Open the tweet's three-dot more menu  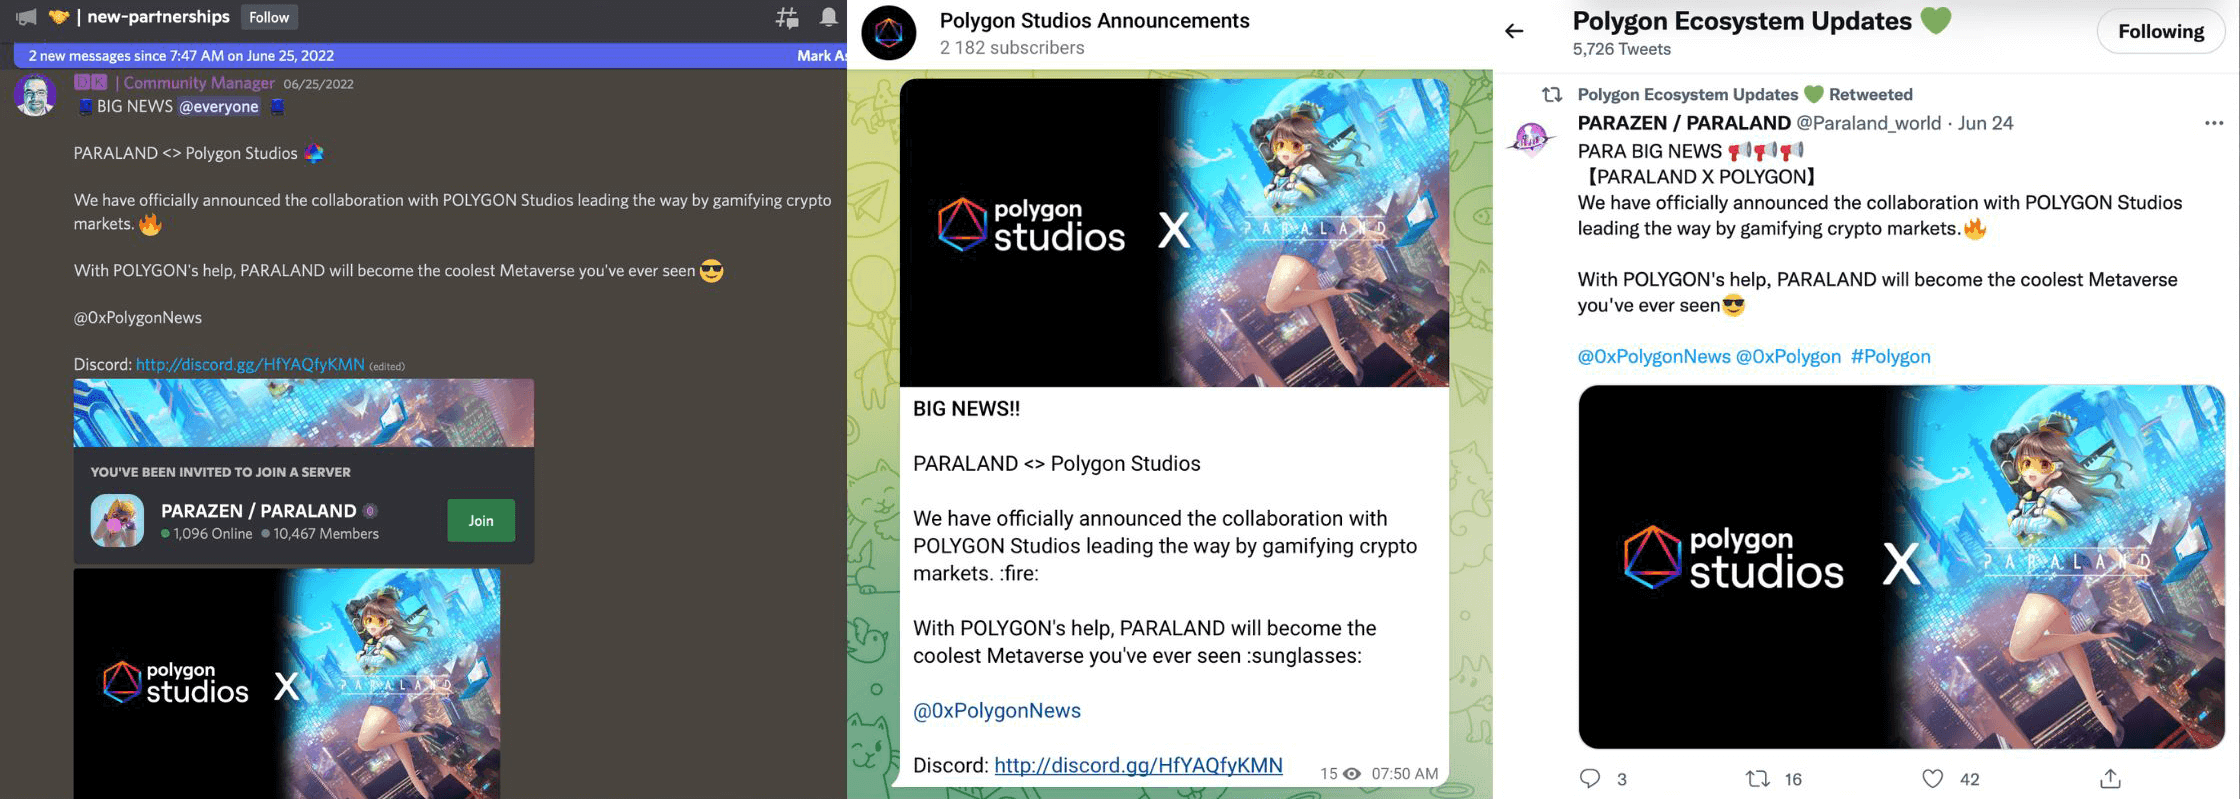(2213, 123)
